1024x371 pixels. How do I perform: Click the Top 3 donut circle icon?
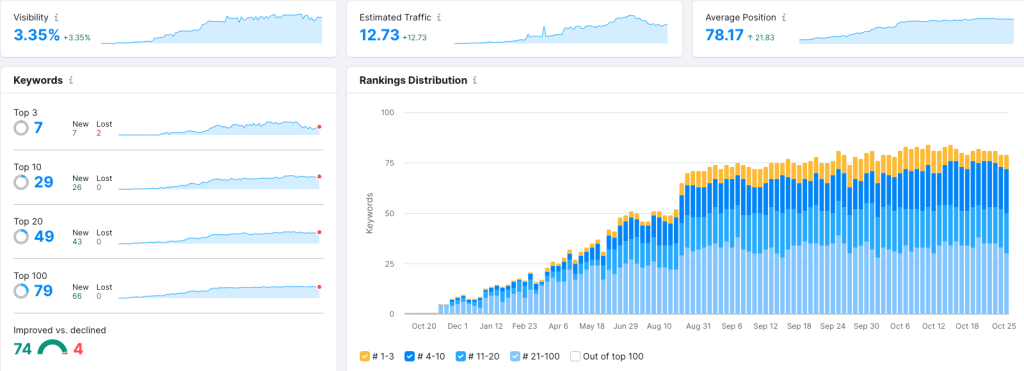point(21,127)
